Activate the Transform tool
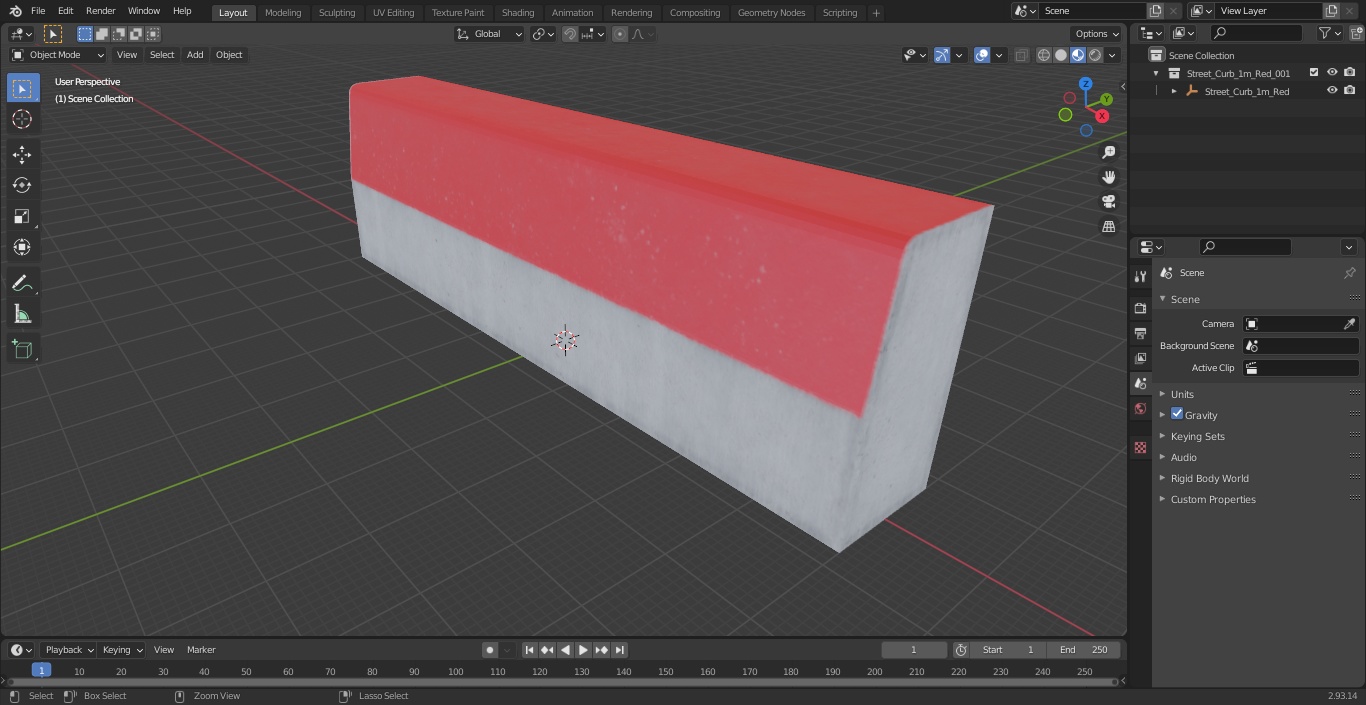1366x705 pixels. click(x=22, y=247)
